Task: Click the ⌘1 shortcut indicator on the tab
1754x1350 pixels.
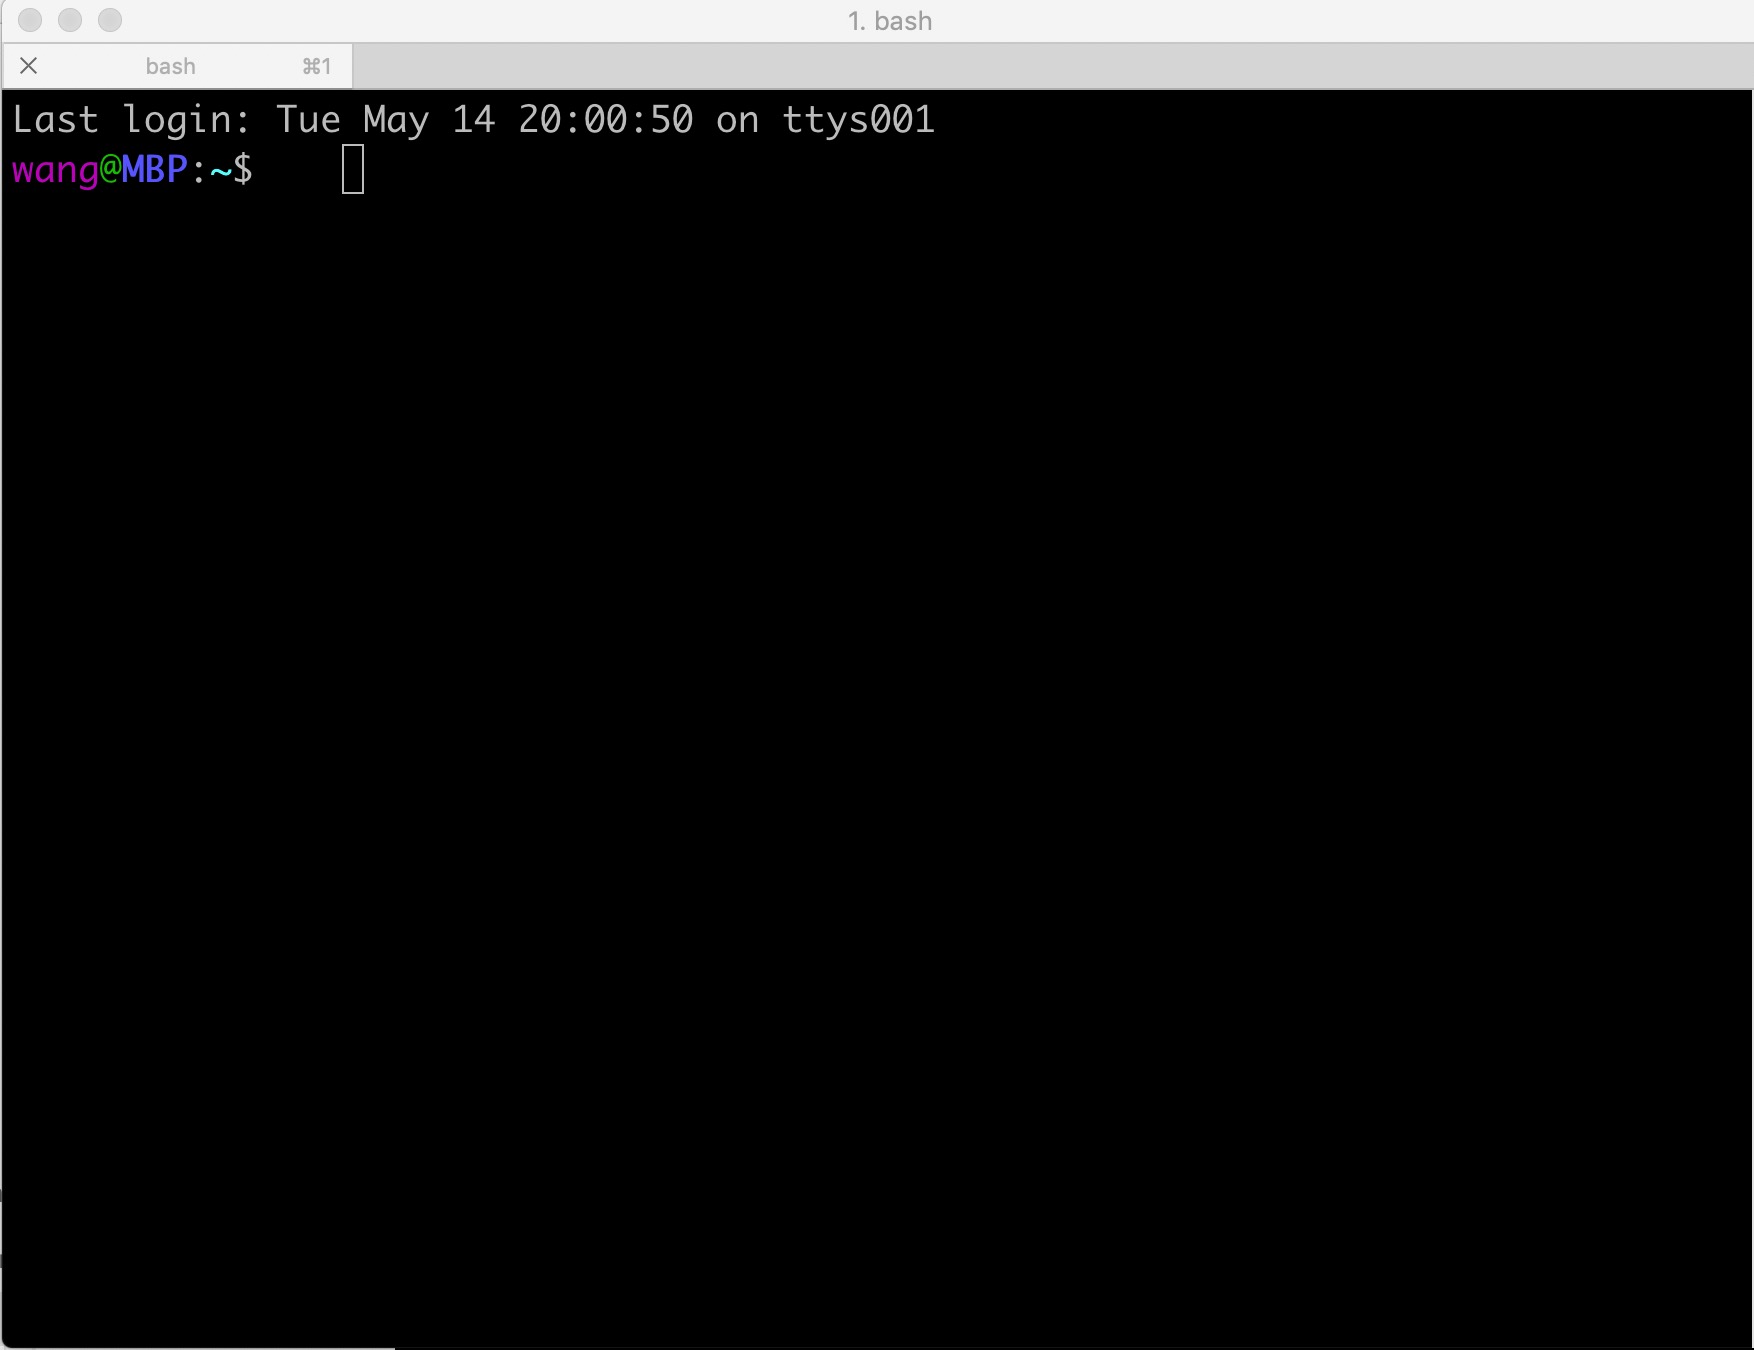Action: (x=316, y=66)
